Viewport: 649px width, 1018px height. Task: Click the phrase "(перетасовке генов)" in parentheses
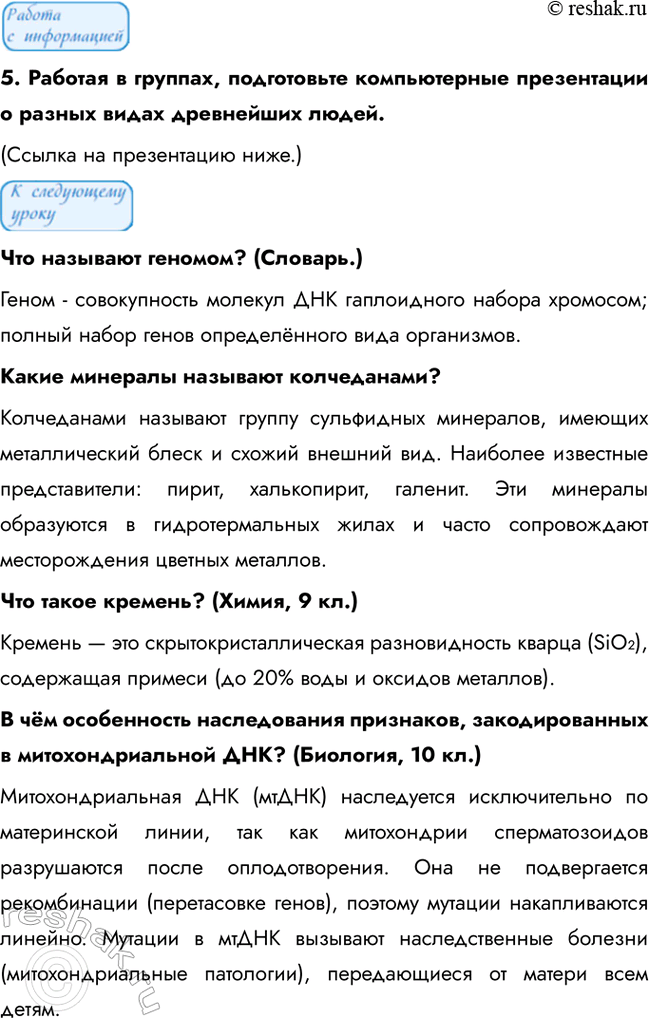tap(240, 904)
